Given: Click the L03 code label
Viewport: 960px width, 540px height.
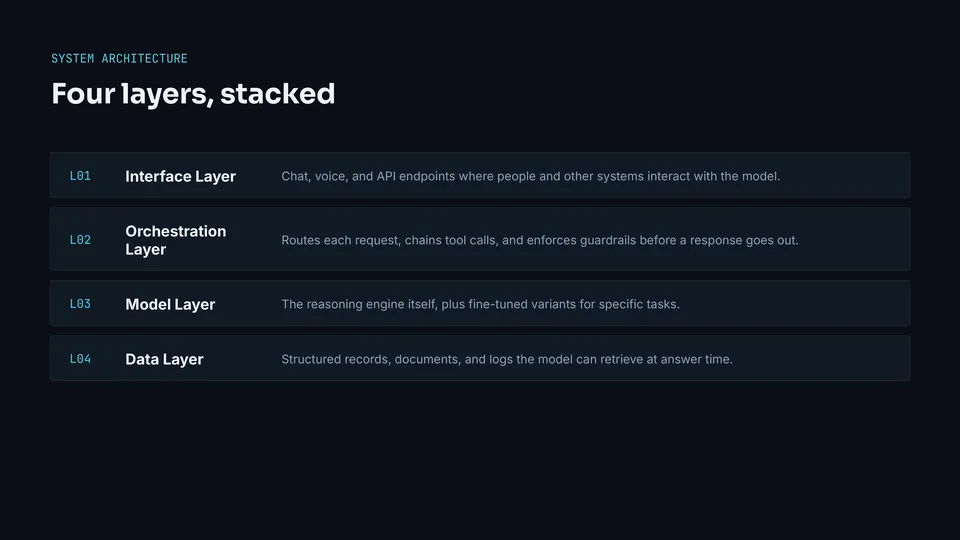Looking at the screenshot, I should click(x=80, y=304).
